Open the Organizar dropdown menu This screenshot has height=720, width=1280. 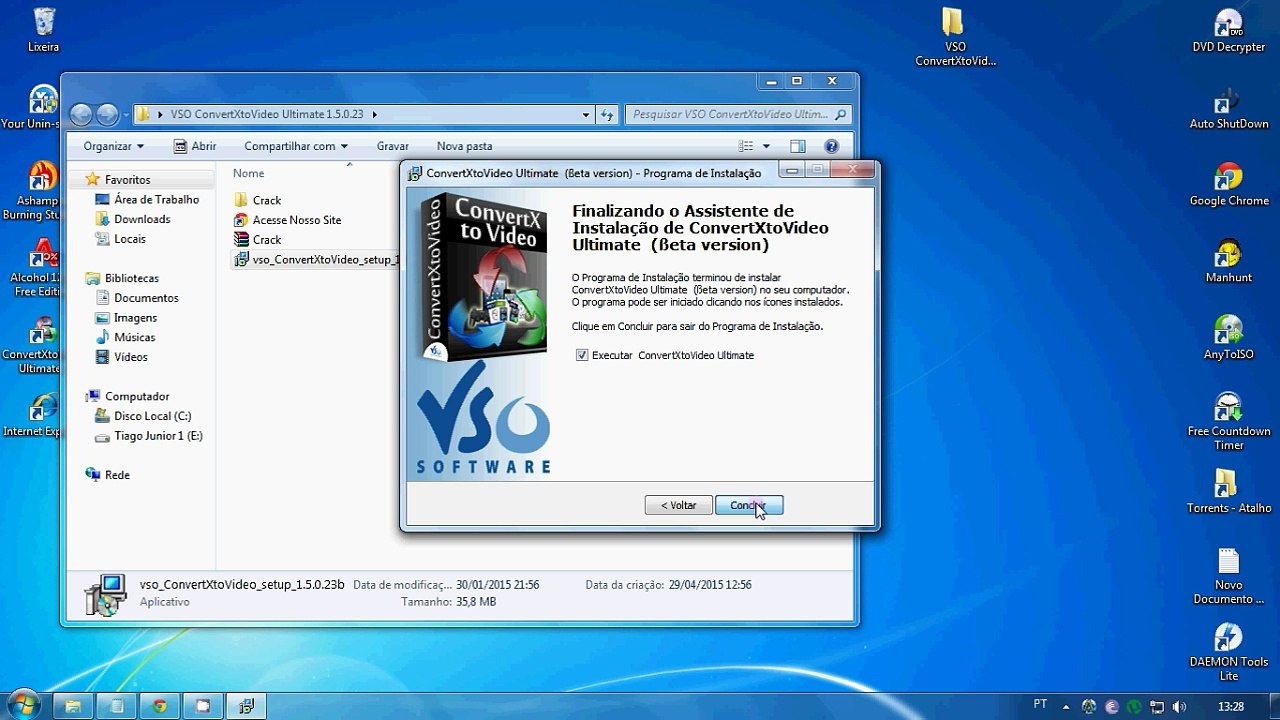pos(113,146)
